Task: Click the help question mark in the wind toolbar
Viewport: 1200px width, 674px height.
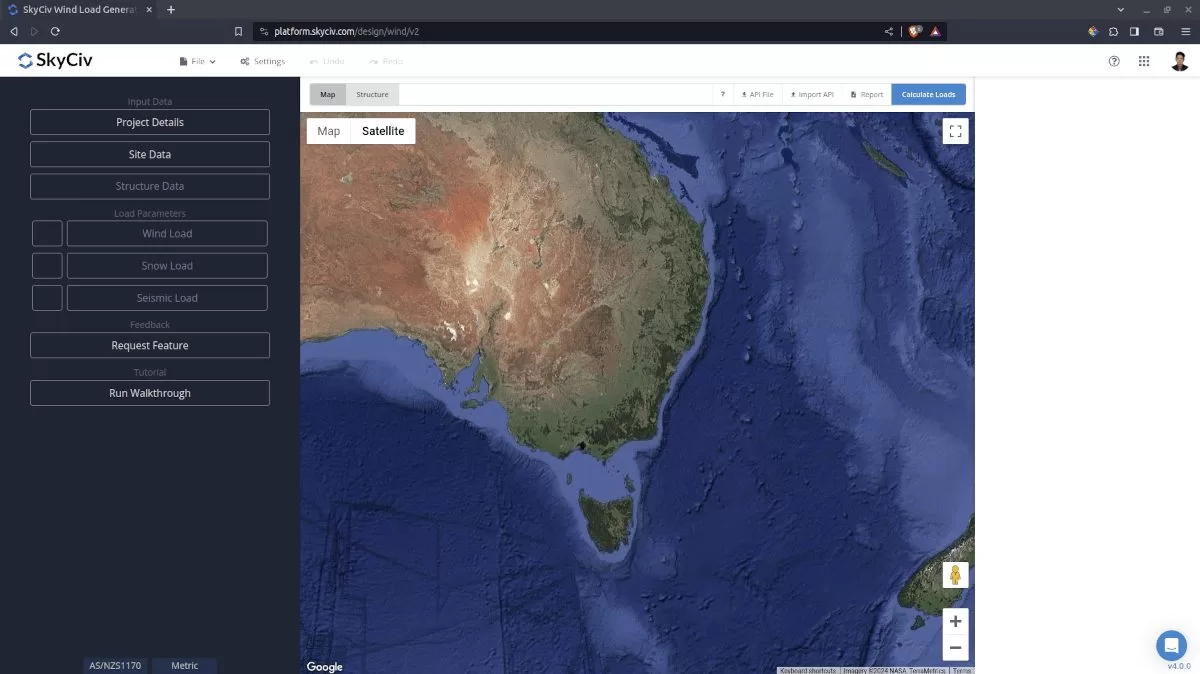Action: pos(722,93)
